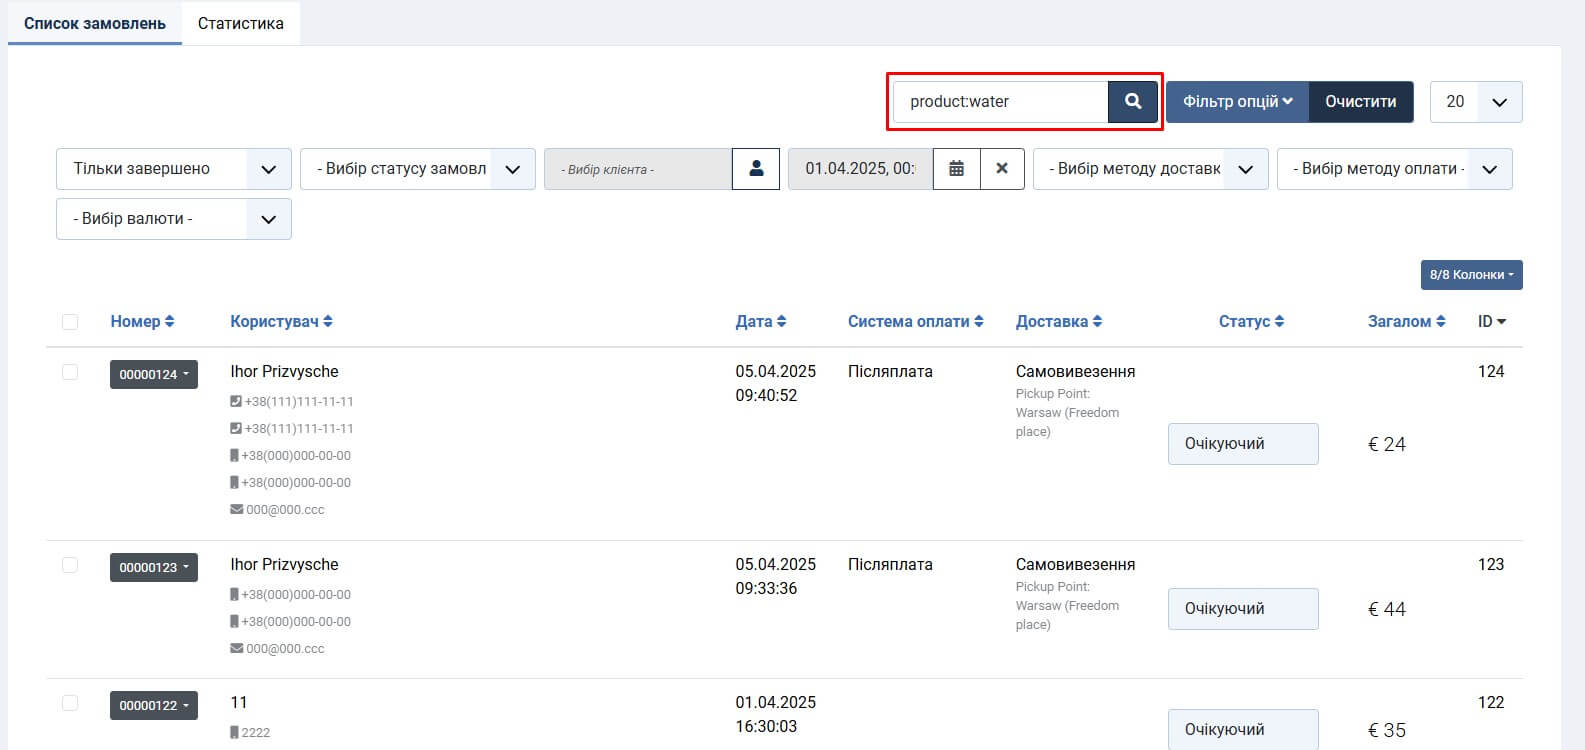Open the customer picker user icon

click(x=756, y=169)
